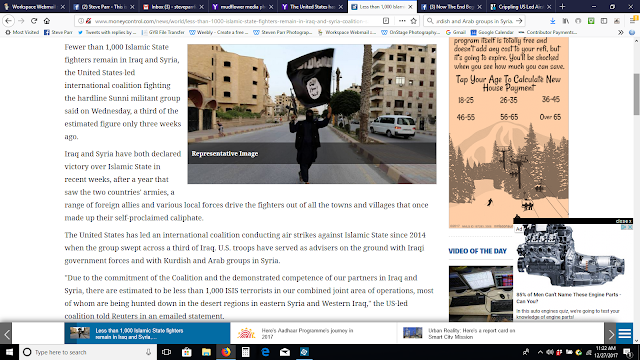Show hidden system tray icons
Viewport: 640px width, 360px height.
540,352
